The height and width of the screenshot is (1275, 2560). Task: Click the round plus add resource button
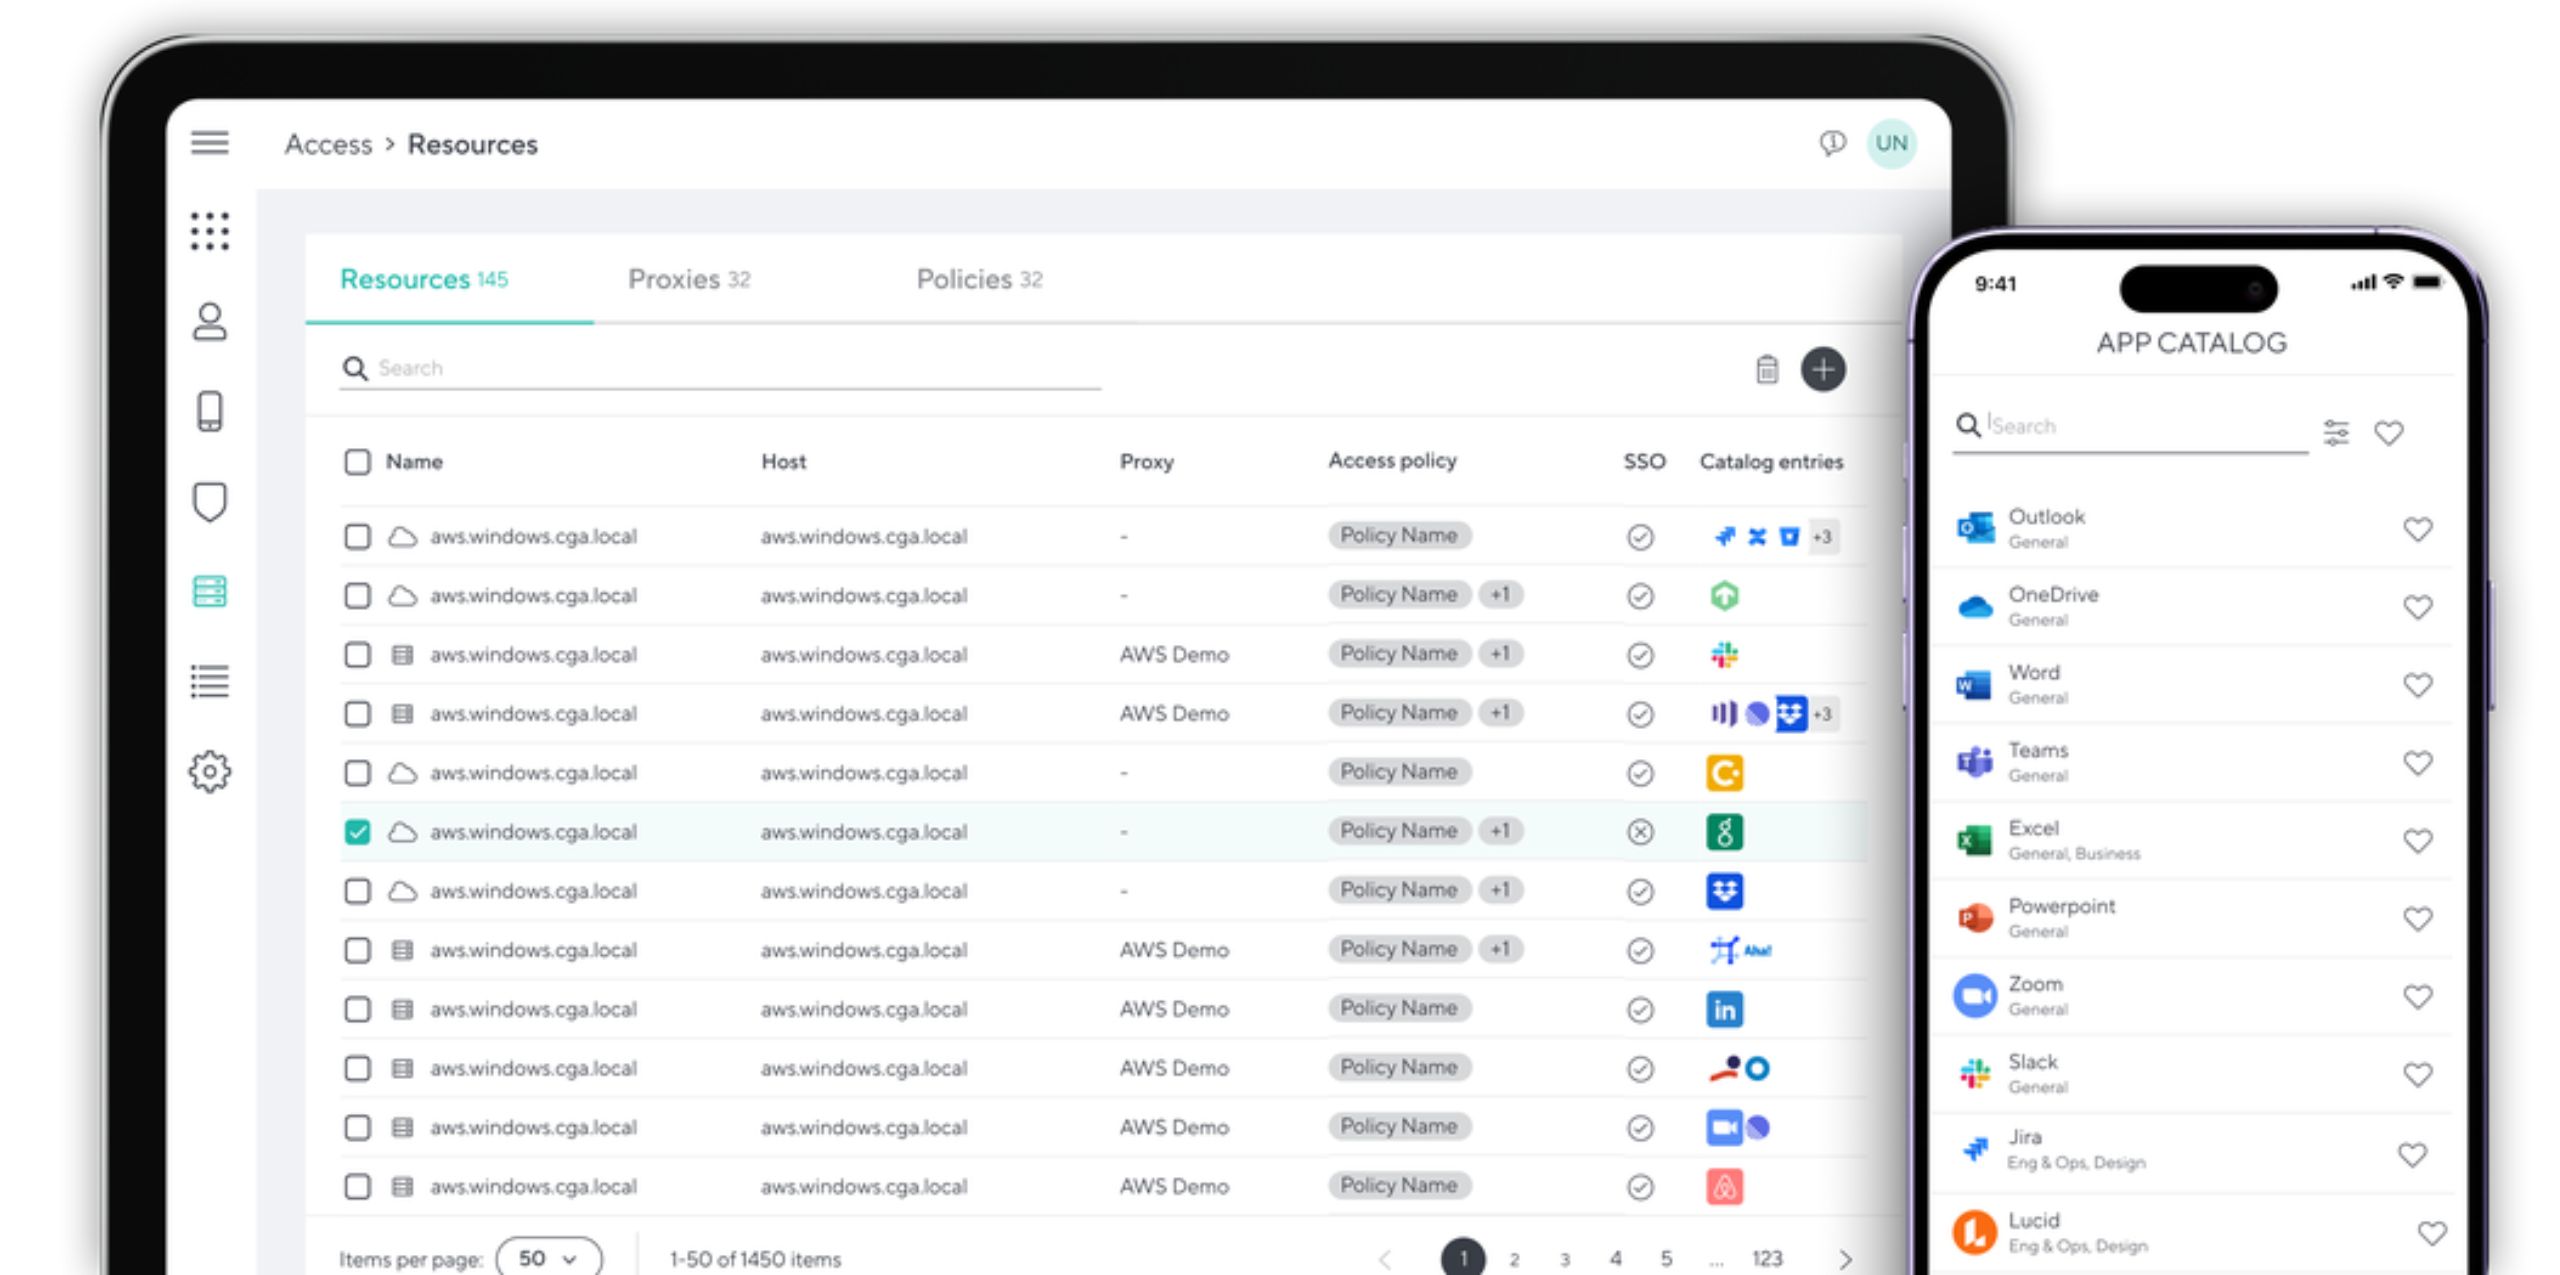pyautogui.click(x=1823, y=369)
